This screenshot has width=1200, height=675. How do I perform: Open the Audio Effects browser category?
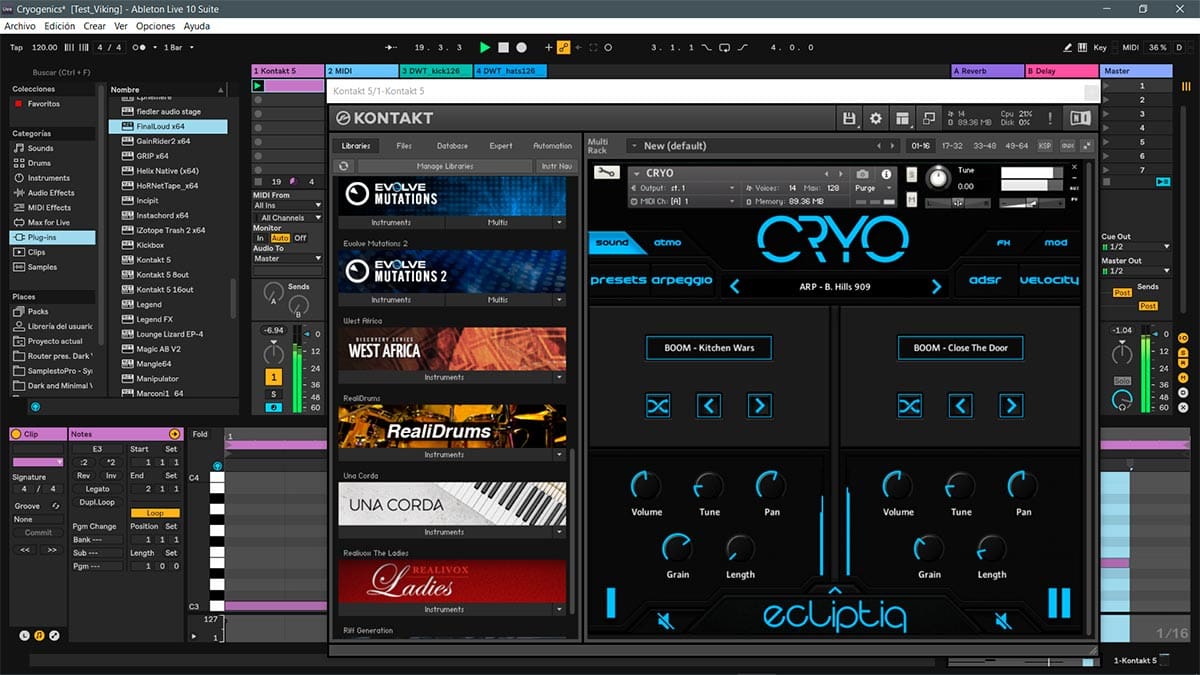tap(52, 193)
